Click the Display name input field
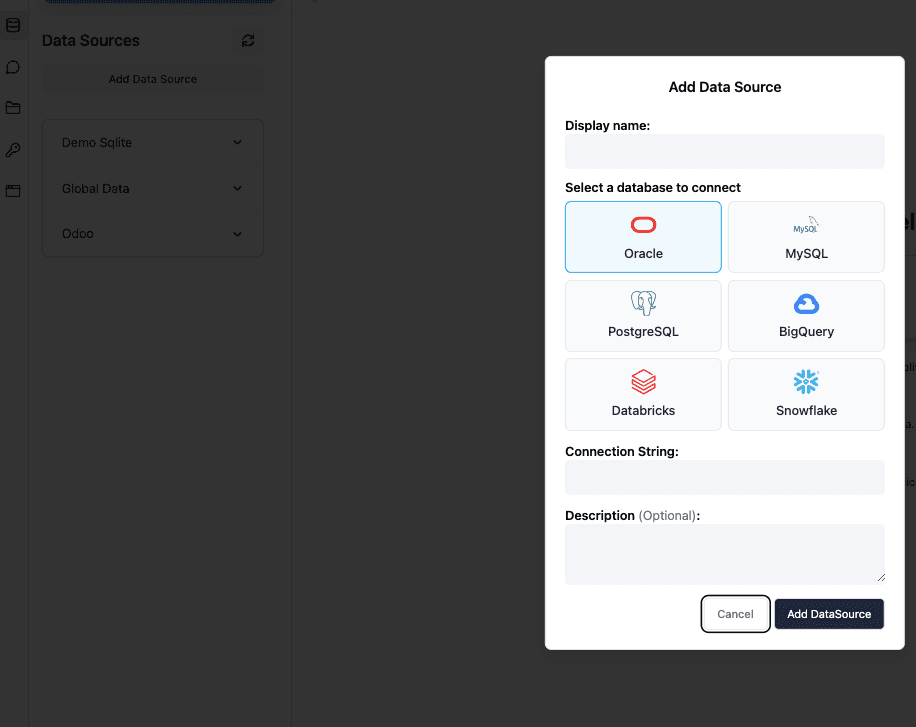This screenshot has height=727, width=916. (724, 152)
